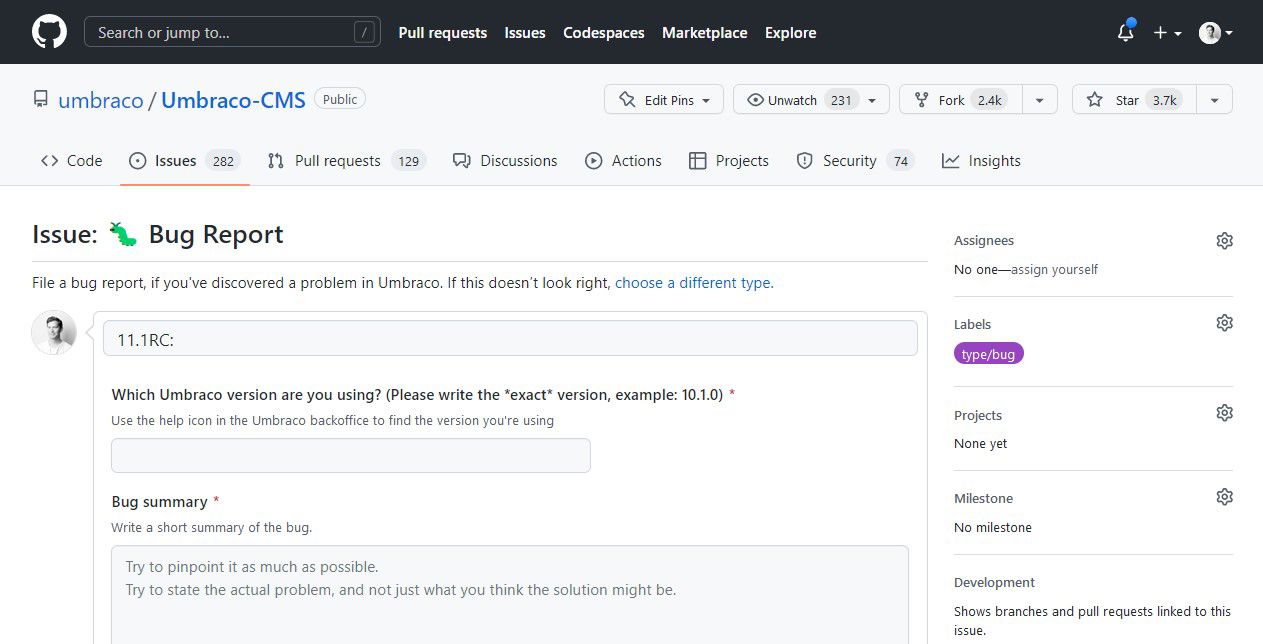Click the 231 watchers count
Screen dimensions: 1263x644
tap(841, 100)
